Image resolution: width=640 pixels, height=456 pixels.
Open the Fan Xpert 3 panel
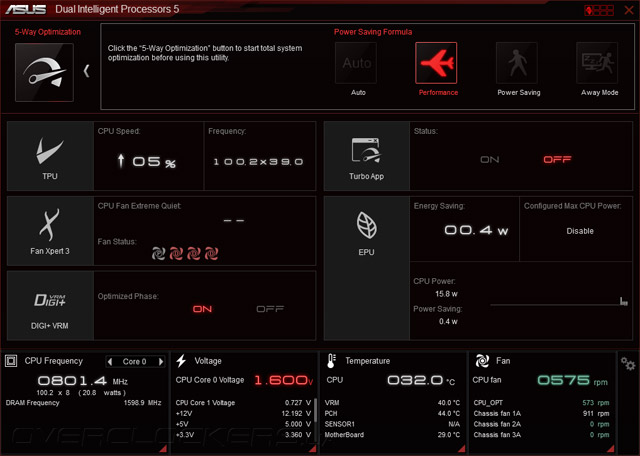pos(50,231)
